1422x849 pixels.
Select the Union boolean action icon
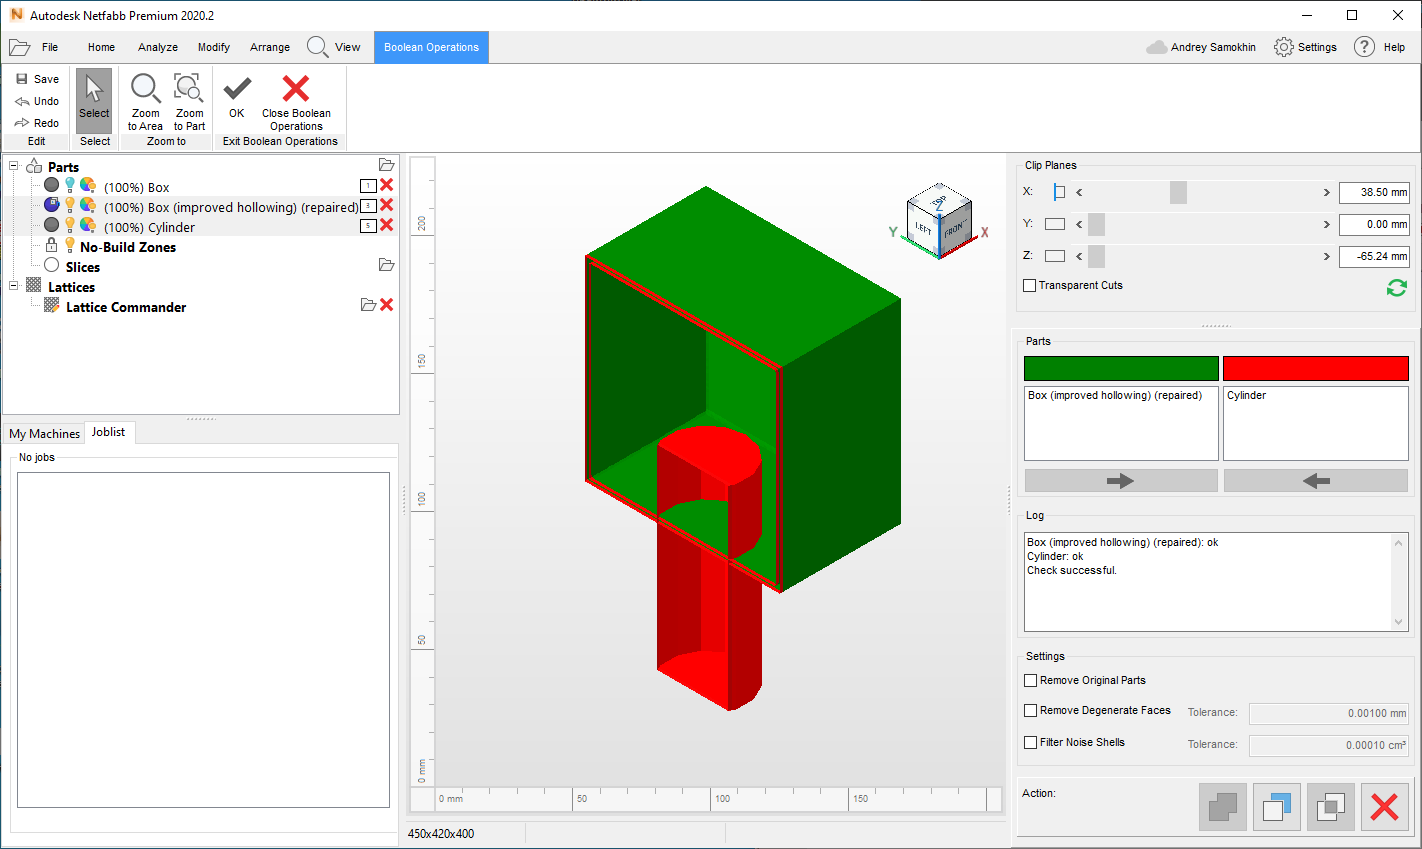1222,807
